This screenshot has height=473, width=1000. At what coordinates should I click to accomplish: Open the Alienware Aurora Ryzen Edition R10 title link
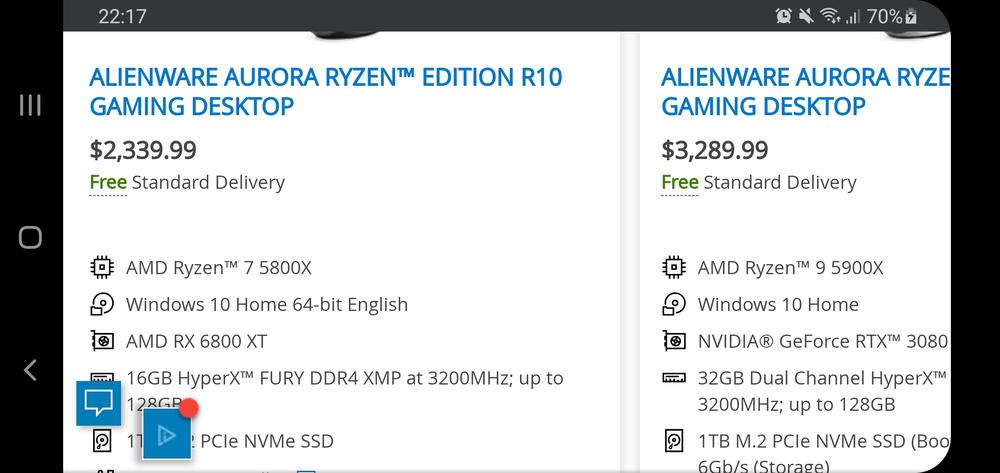(x=326, y=91)
